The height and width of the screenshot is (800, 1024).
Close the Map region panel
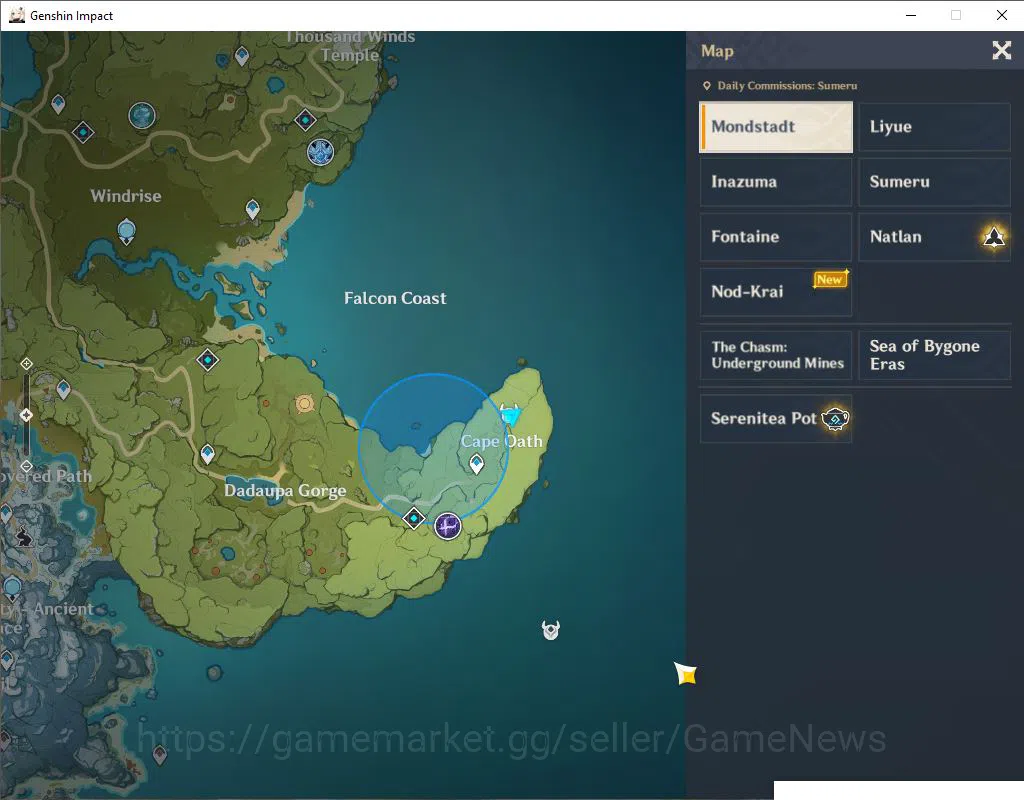click(x=1002, y=50)
